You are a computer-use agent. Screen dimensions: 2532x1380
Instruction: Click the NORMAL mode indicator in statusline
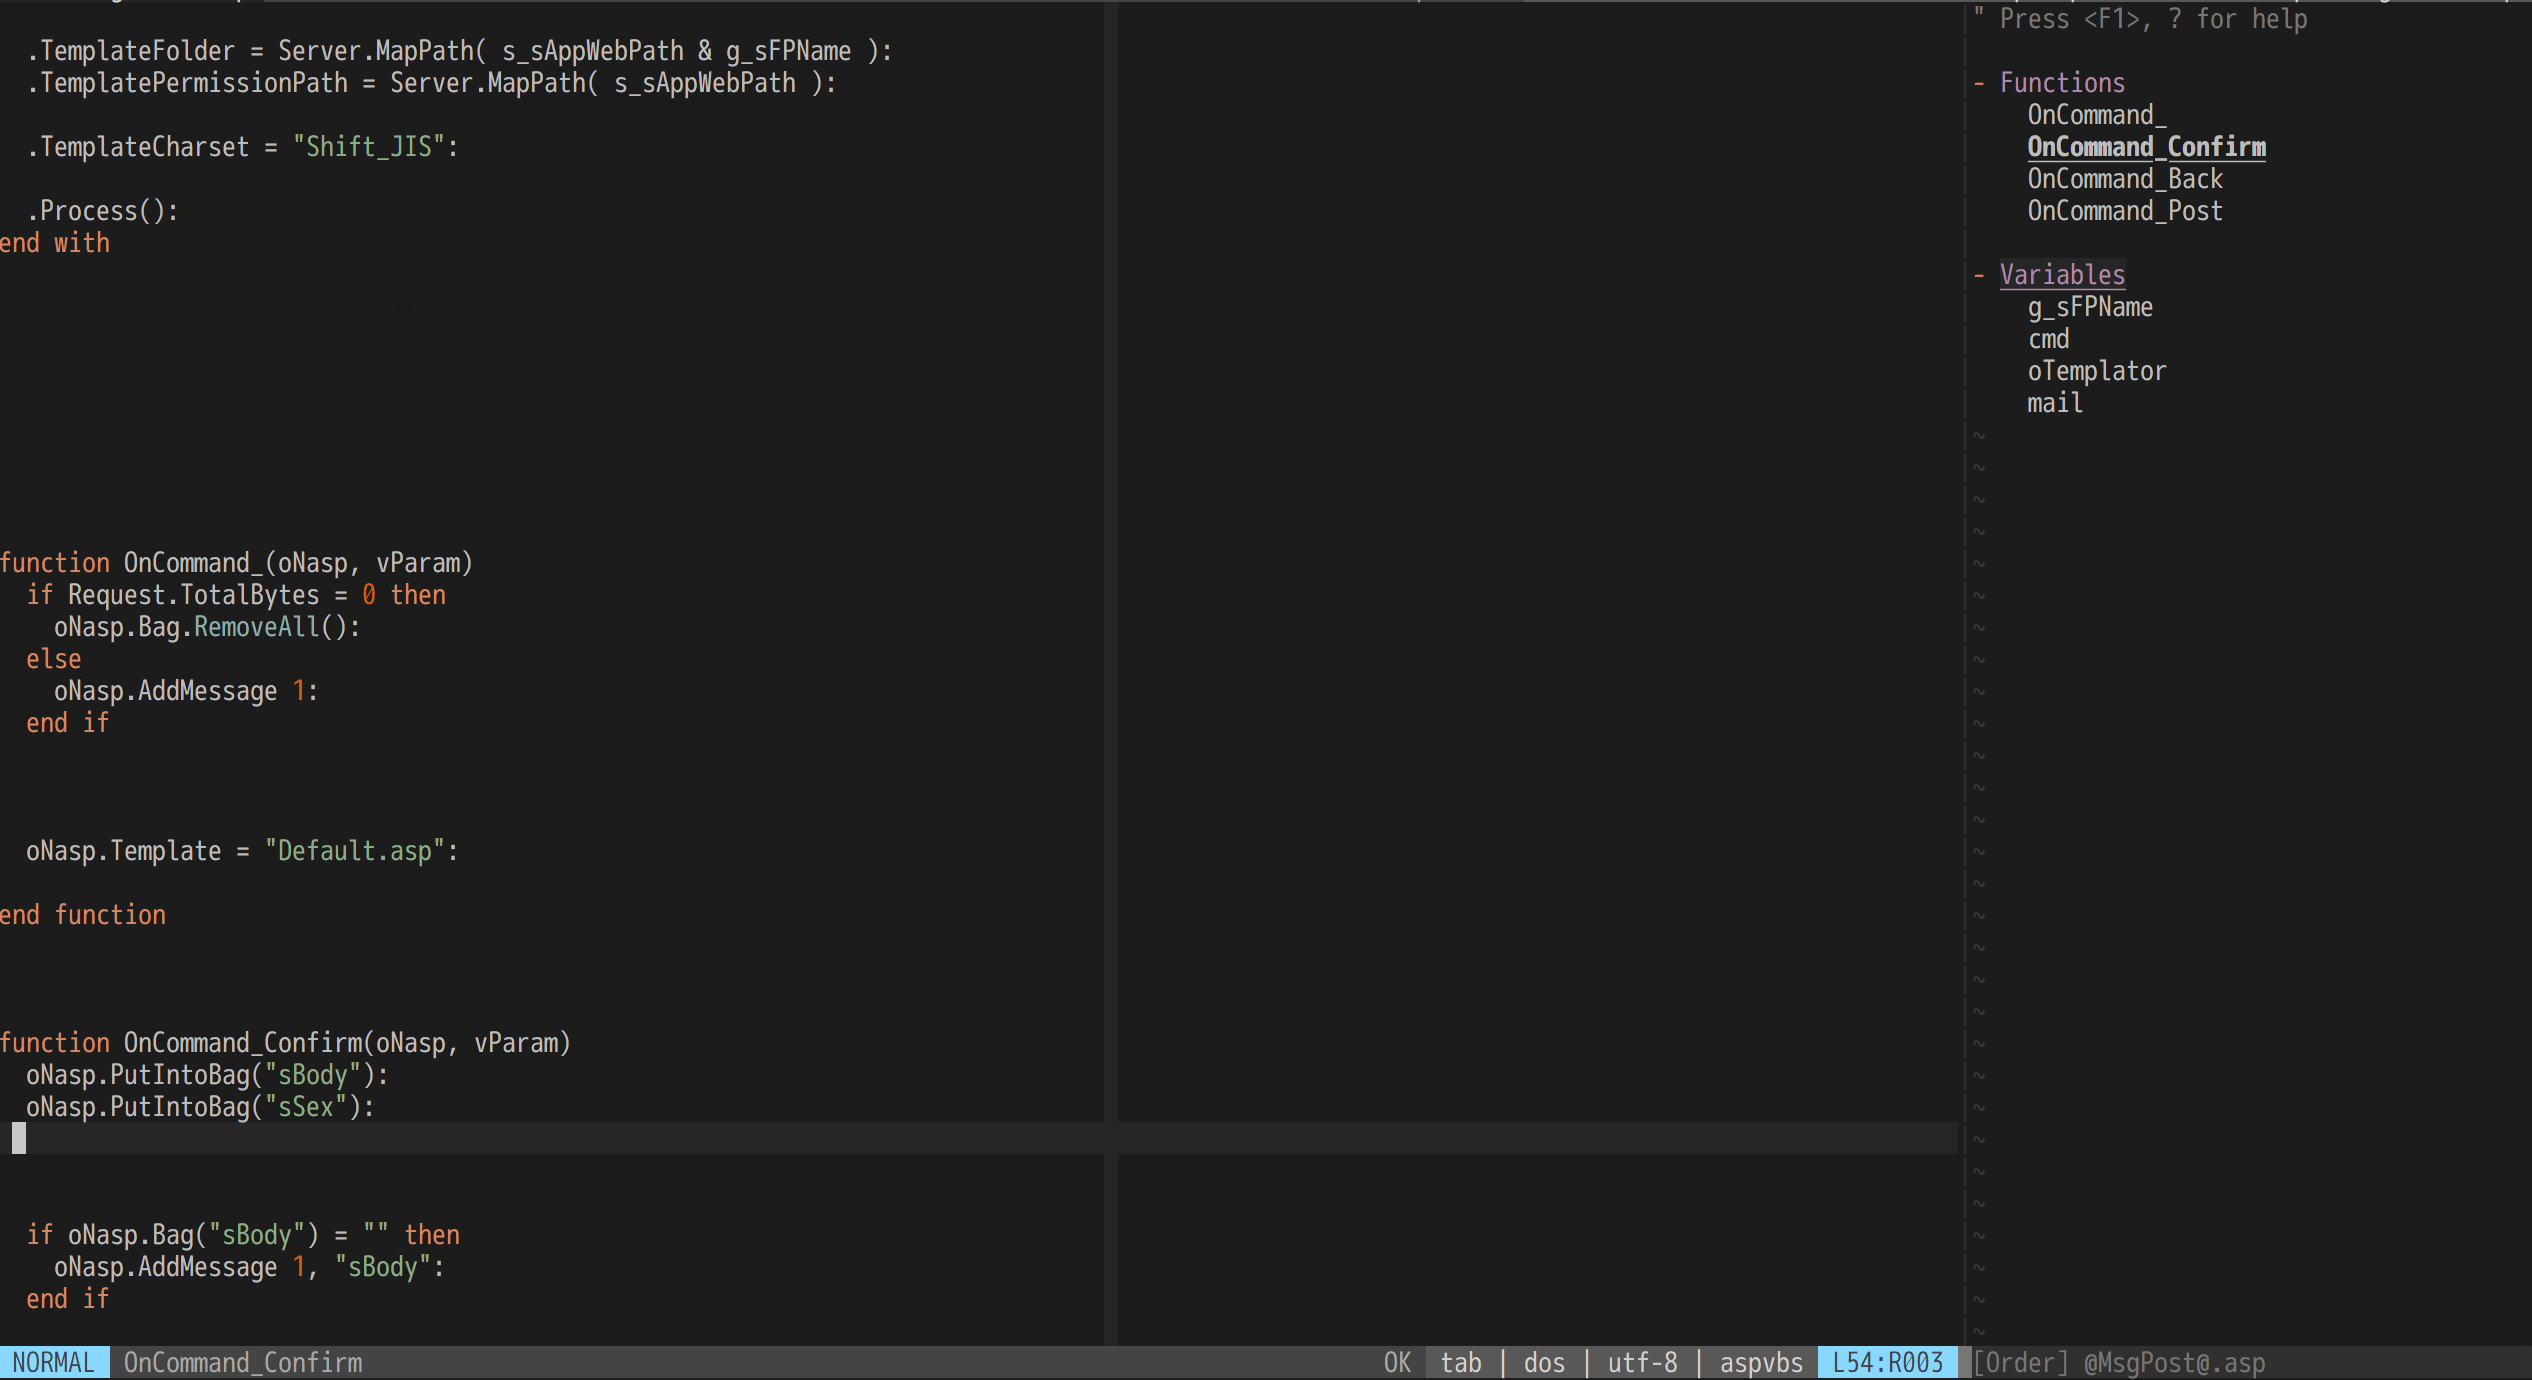54,1362
